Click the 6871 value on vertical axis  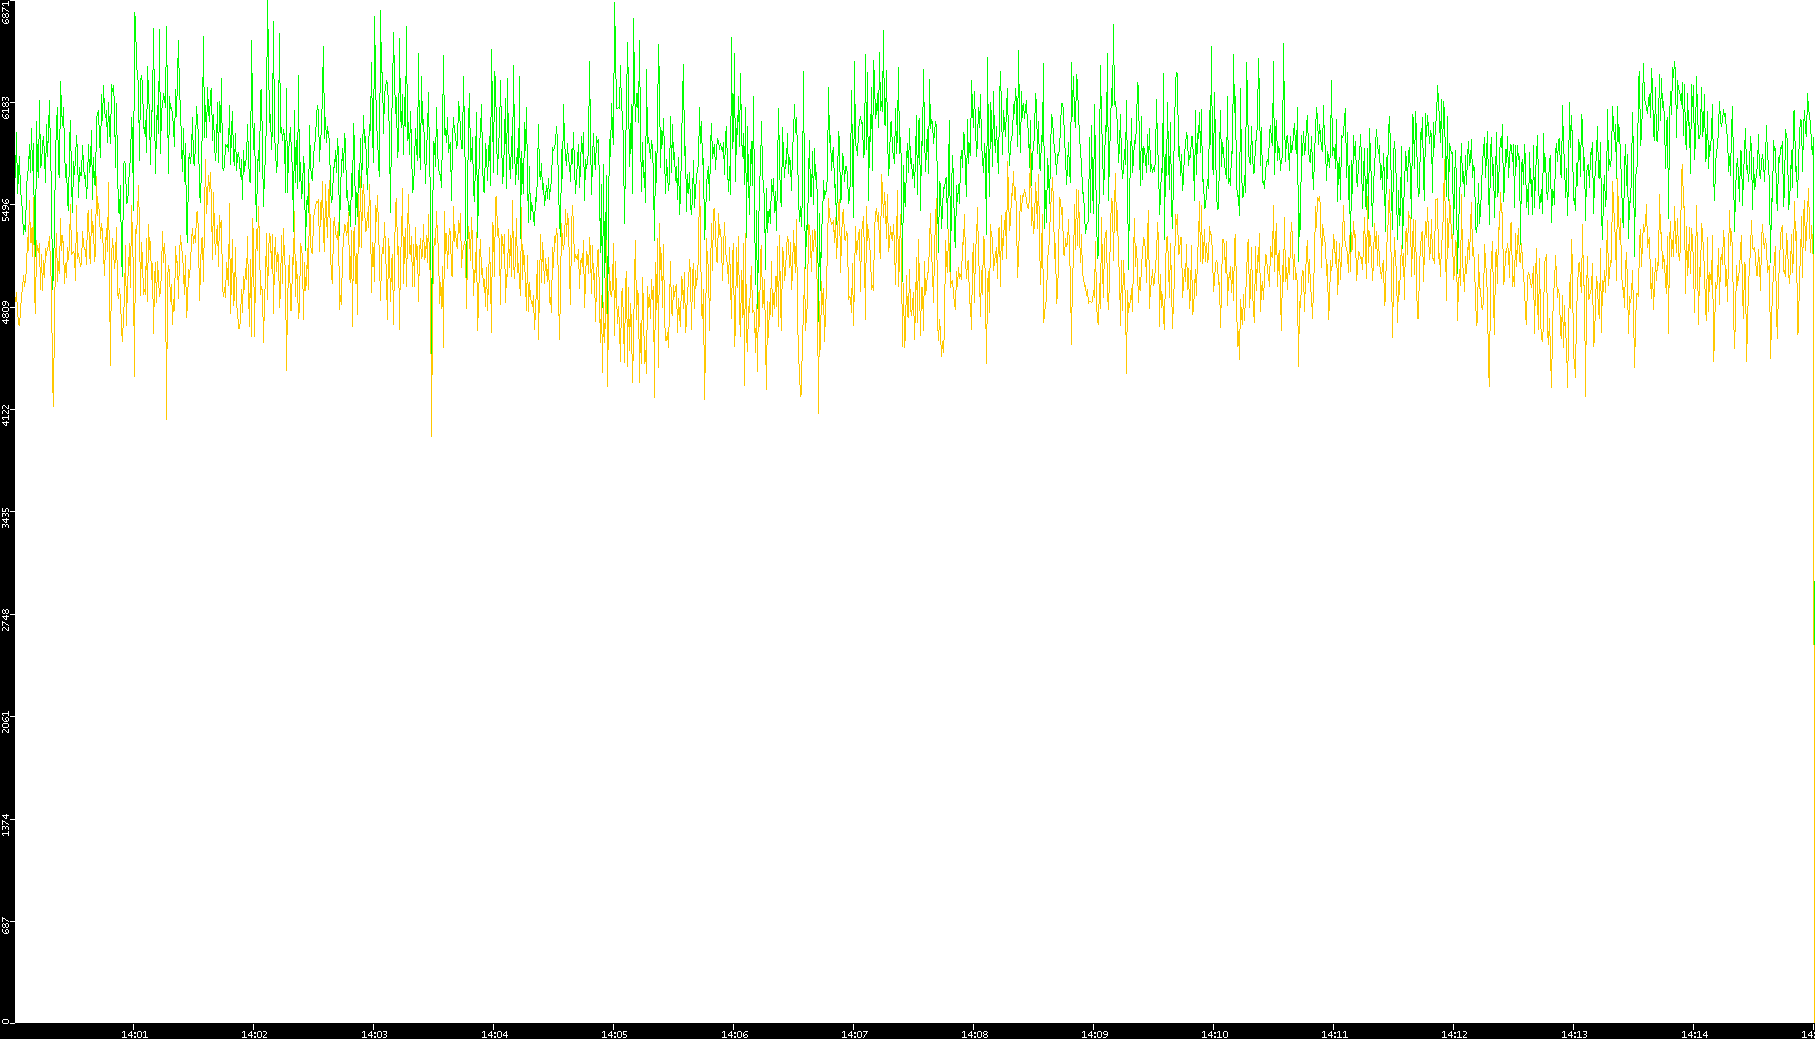pos(7,12)
